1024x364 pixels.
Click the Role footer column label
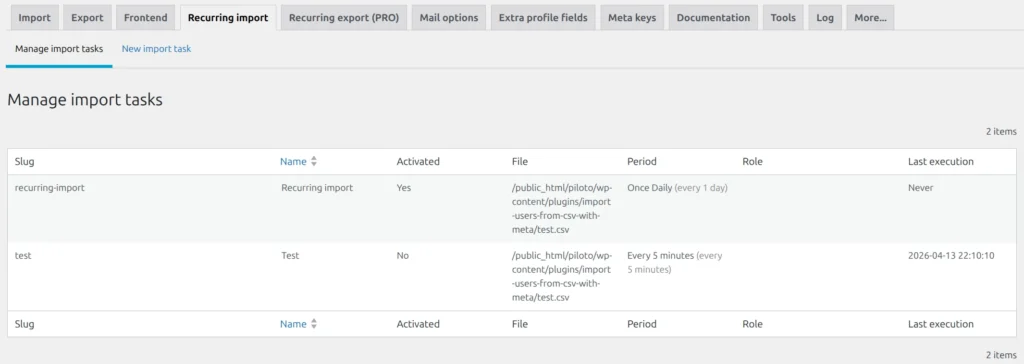752,324
